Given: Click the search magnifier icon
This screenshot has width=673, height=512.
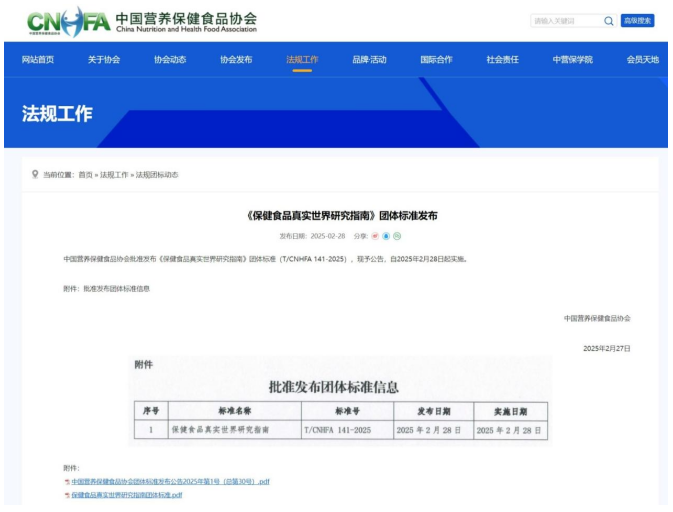Looking at the screenshot, I should click(608, 21).
